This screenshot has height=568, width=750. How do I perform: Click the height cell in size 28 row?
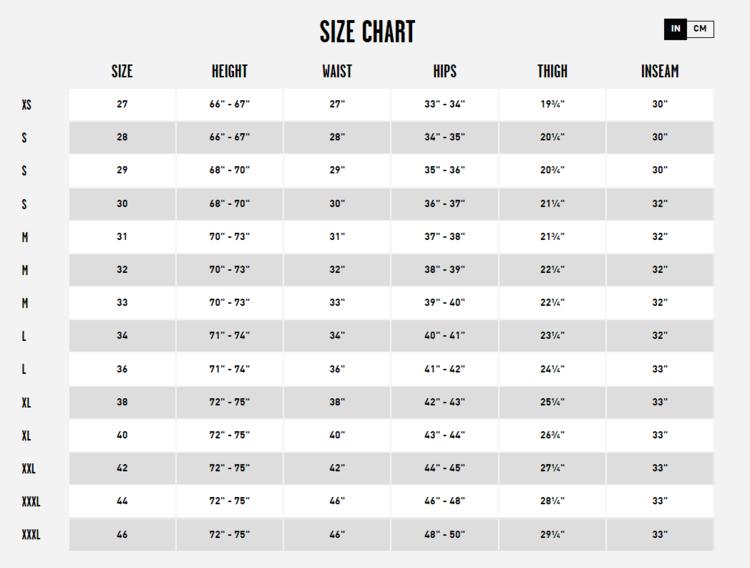coord(229,137)
